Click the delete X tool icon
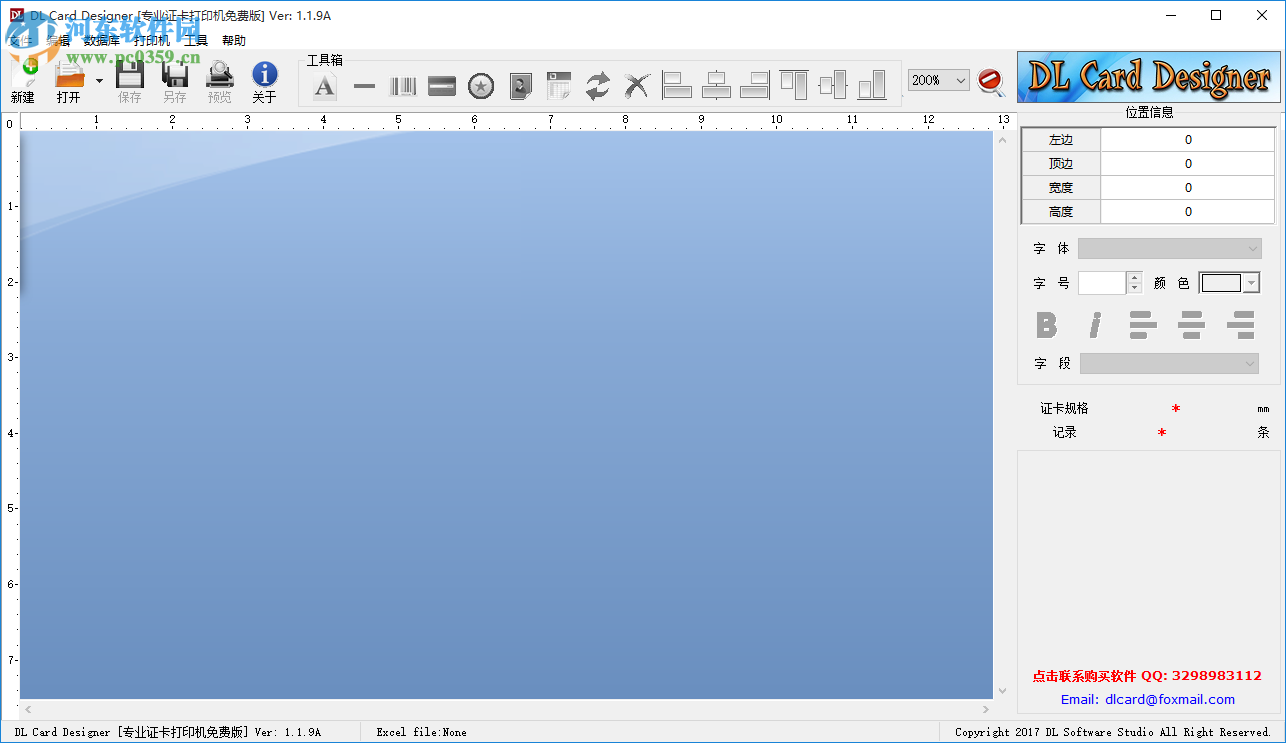 click(x=637, y=86)
